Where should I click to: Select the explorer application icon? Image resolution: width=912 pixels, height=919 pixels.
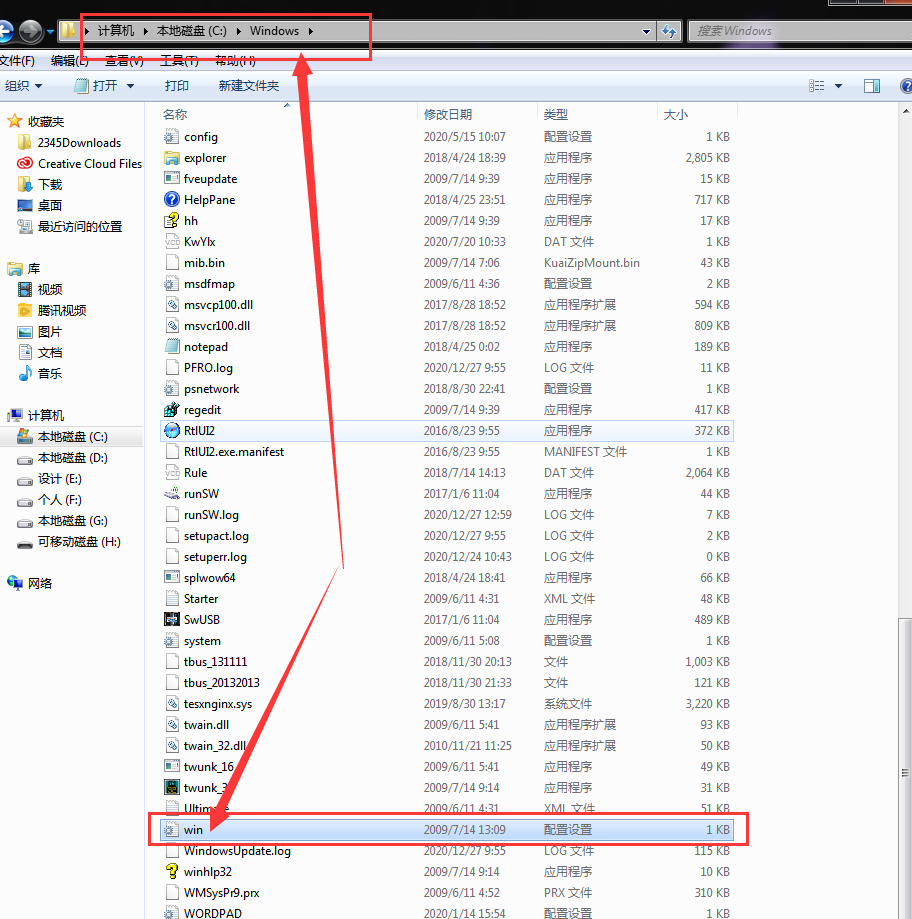click(172, 158)
